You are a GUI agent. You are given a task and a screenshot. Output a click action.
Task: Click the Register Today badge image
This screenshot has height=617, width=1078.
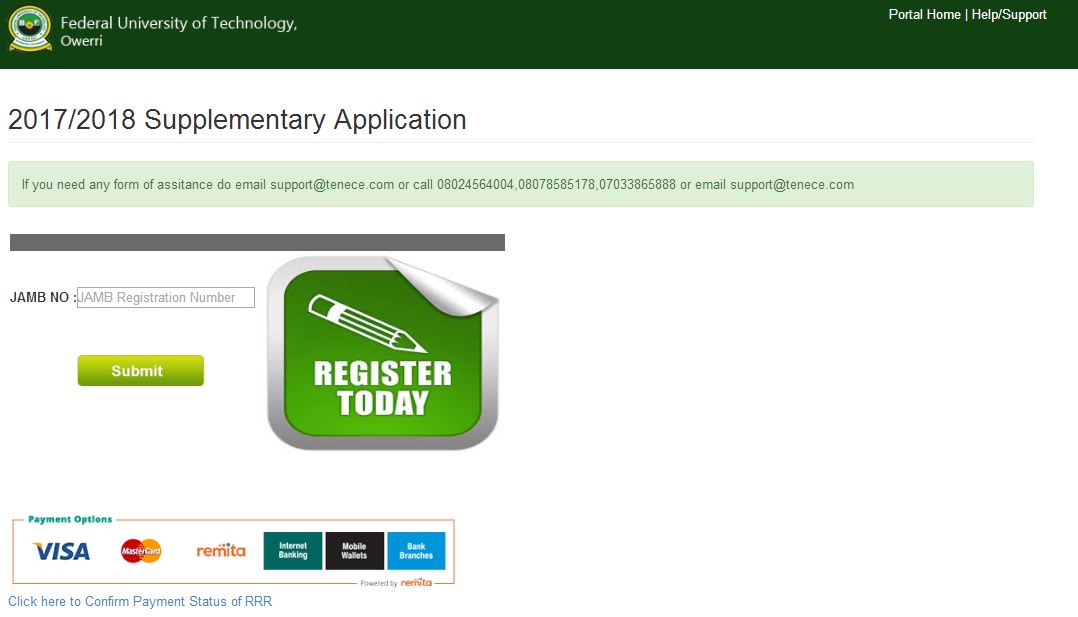(383, 354)
